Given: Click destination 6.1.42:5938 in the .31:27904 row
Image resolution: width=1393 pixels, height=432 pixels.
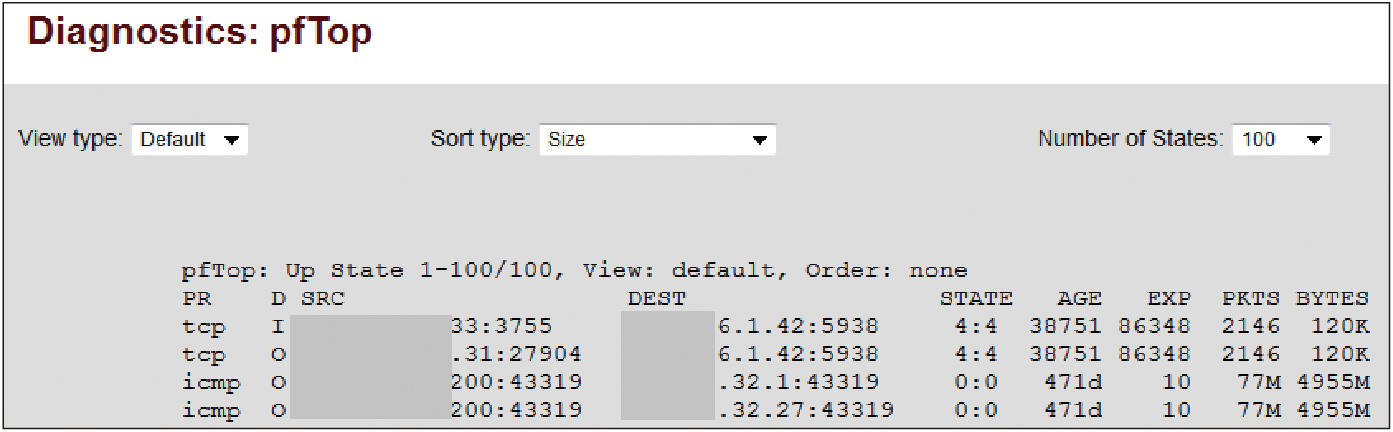Looking at the screenshot, I should point(798,354).
